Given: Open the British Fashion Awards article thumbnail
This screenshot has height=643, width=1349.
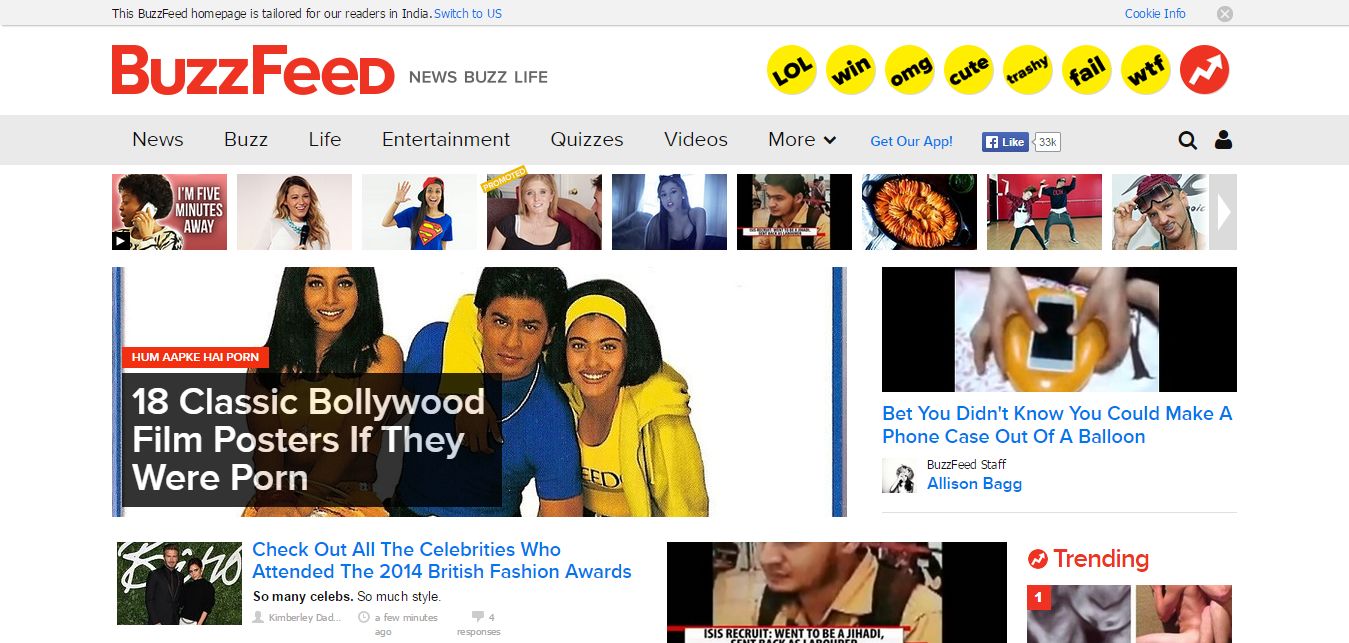Looking at the screenshot, I should coord(179,584).
